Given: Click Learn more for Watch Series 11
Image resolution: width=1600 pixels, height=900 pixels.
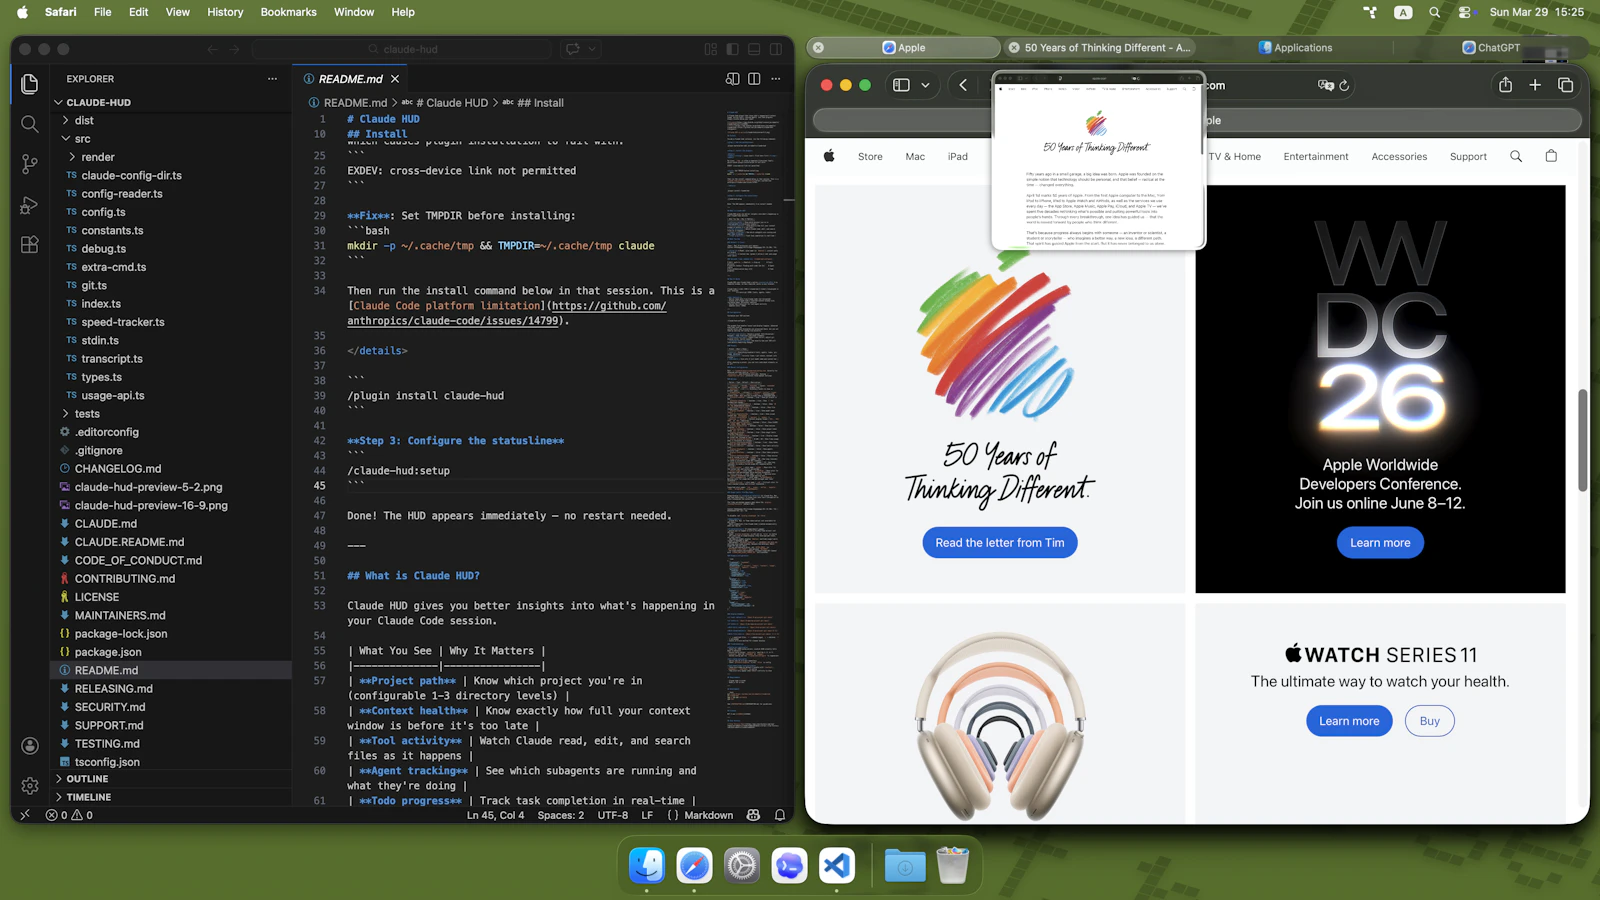Looking at the screenshot, I should click(x=1349, y=721).
